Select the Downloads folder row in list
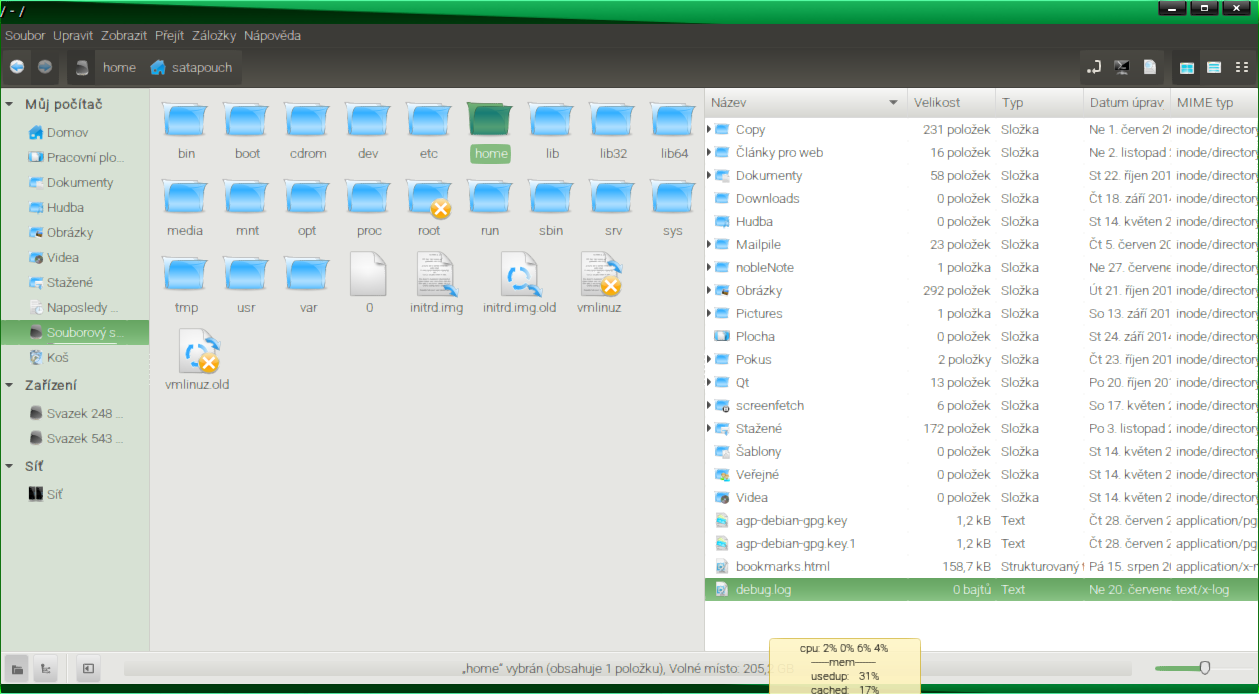 (x=982, y=198)
